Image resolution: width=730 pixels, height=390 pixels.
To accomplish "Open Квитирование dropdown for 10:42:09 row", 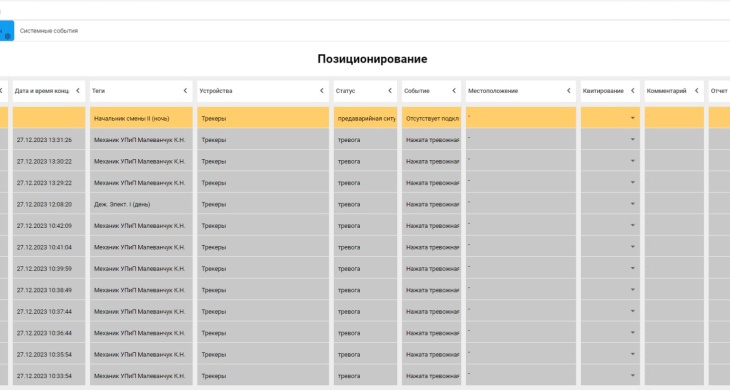I will (x=632, y=225).
